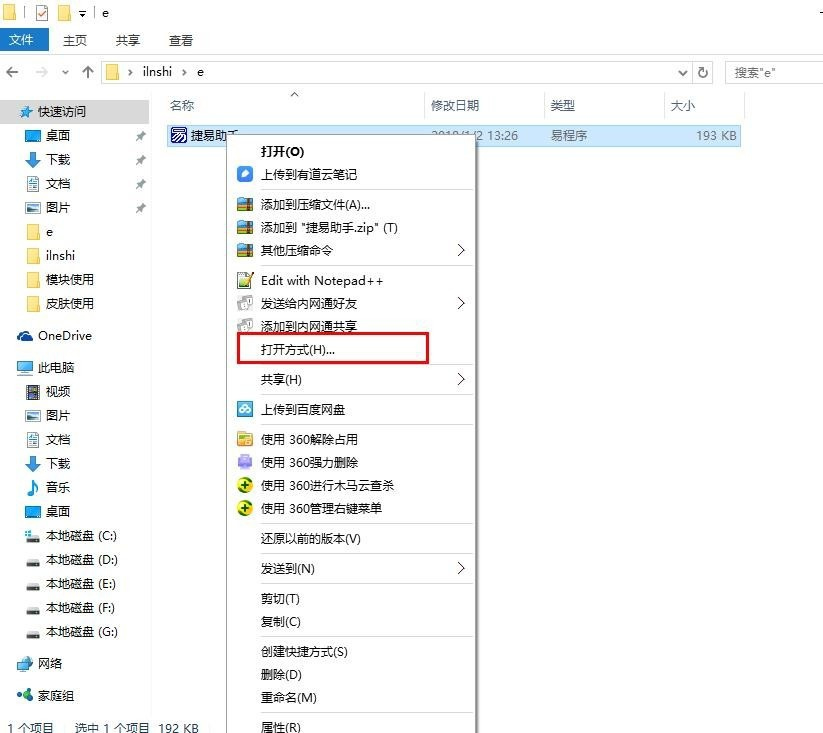
Task: Click the Notepad++ icon in context menu
Action: (x=245, y=280)
